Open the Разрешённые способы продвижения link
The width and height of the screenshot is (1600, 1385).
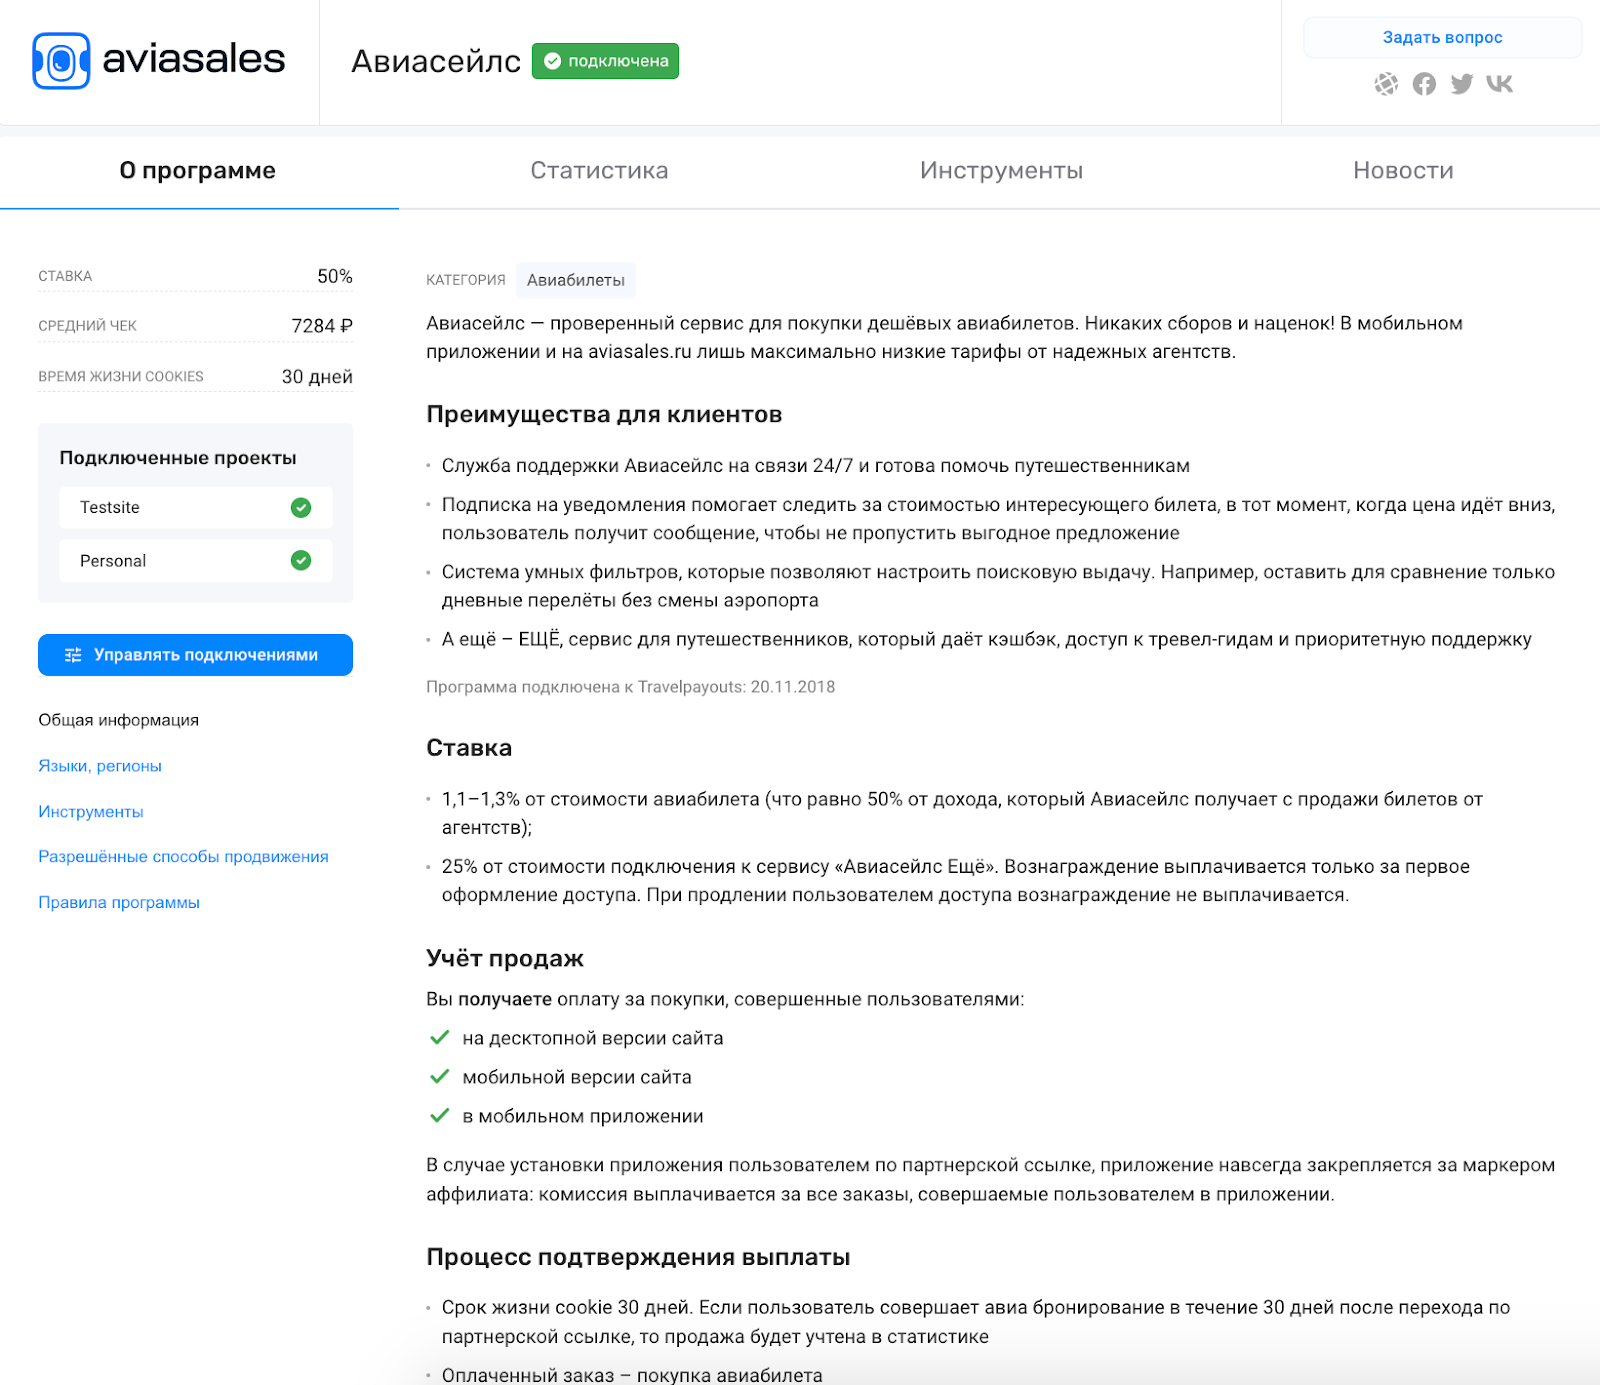click(183, 857)
